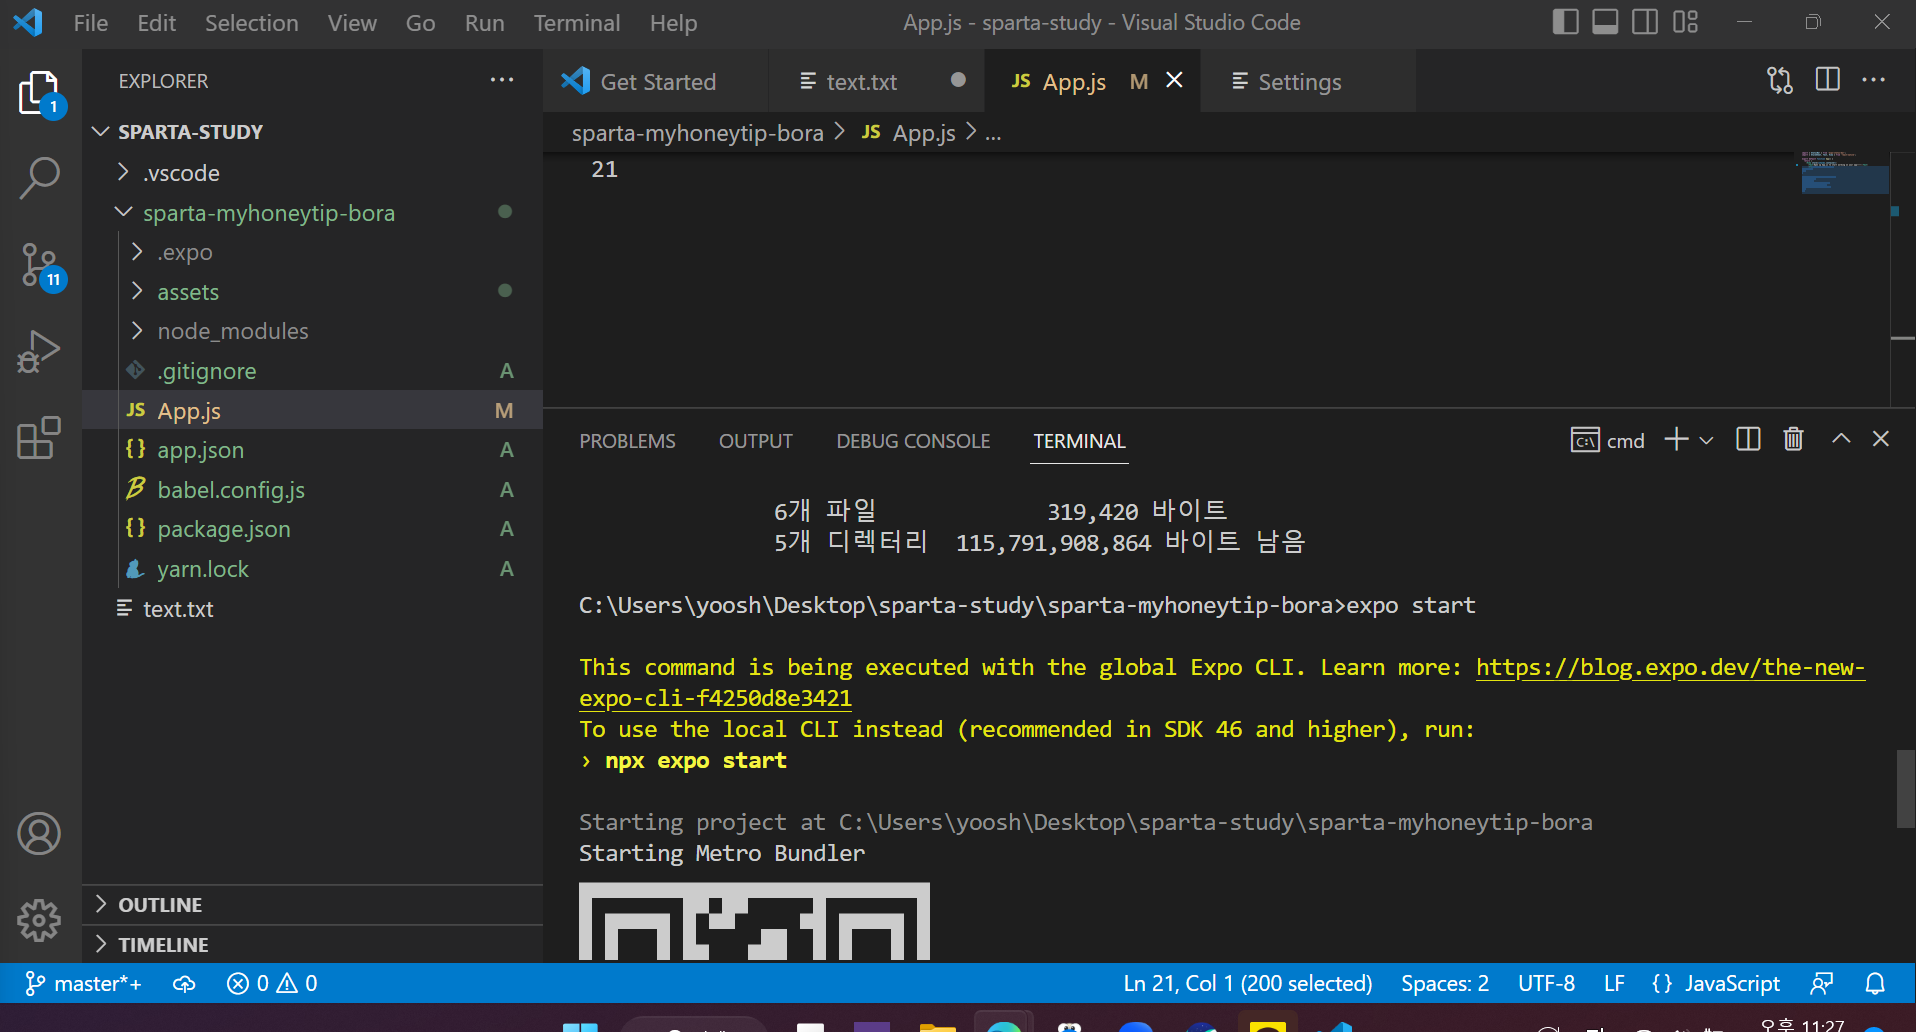Toggle primary side bar visibility
Image resolution: width=1916 pixels, height=1032 pixels.
click(1566, 22)
